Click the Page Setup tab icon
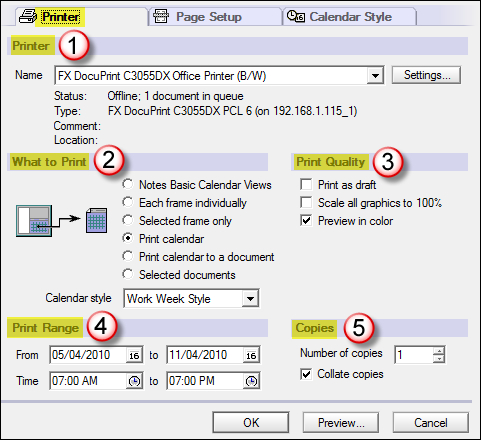481x440 pixels. [161, 16]
